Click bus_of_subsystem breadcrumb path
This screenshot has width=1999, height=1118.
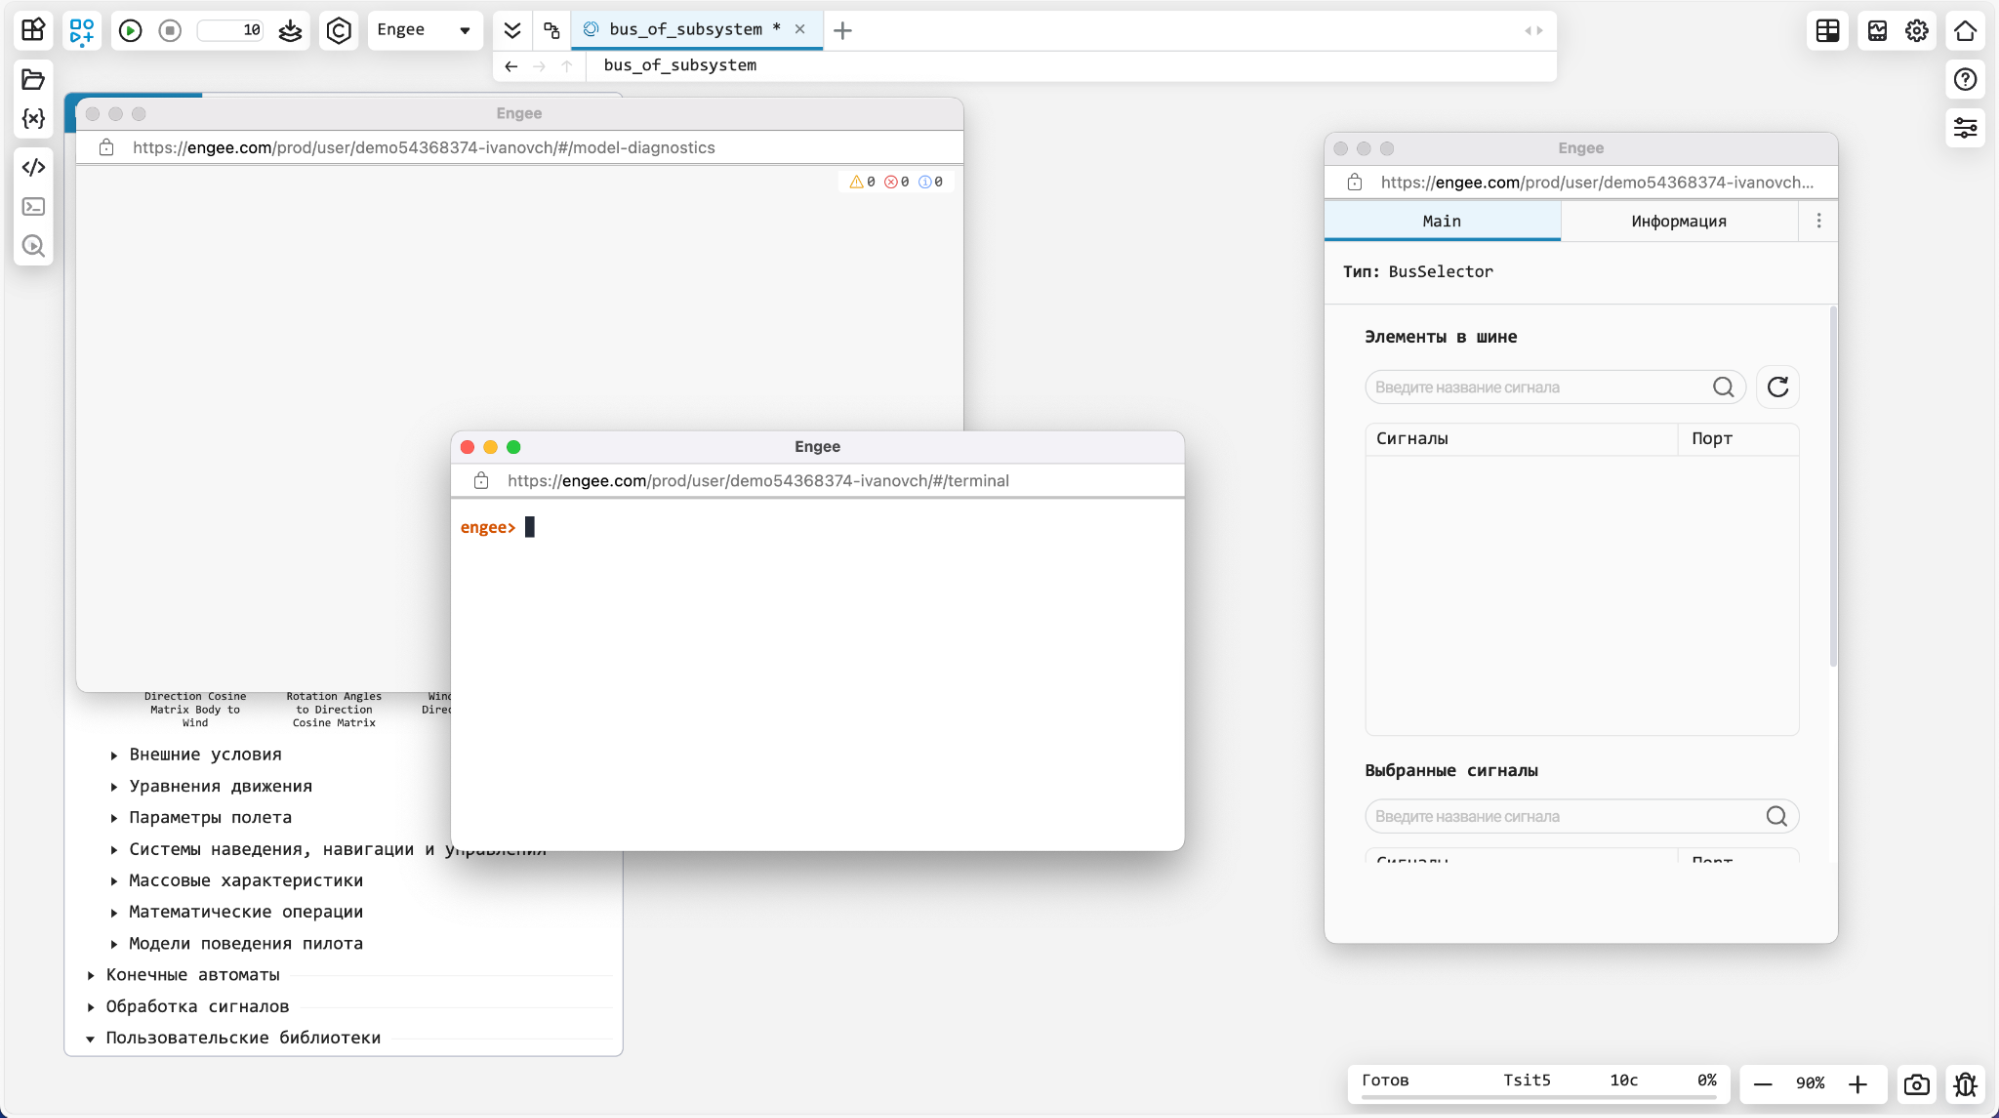tap(680, 65)
